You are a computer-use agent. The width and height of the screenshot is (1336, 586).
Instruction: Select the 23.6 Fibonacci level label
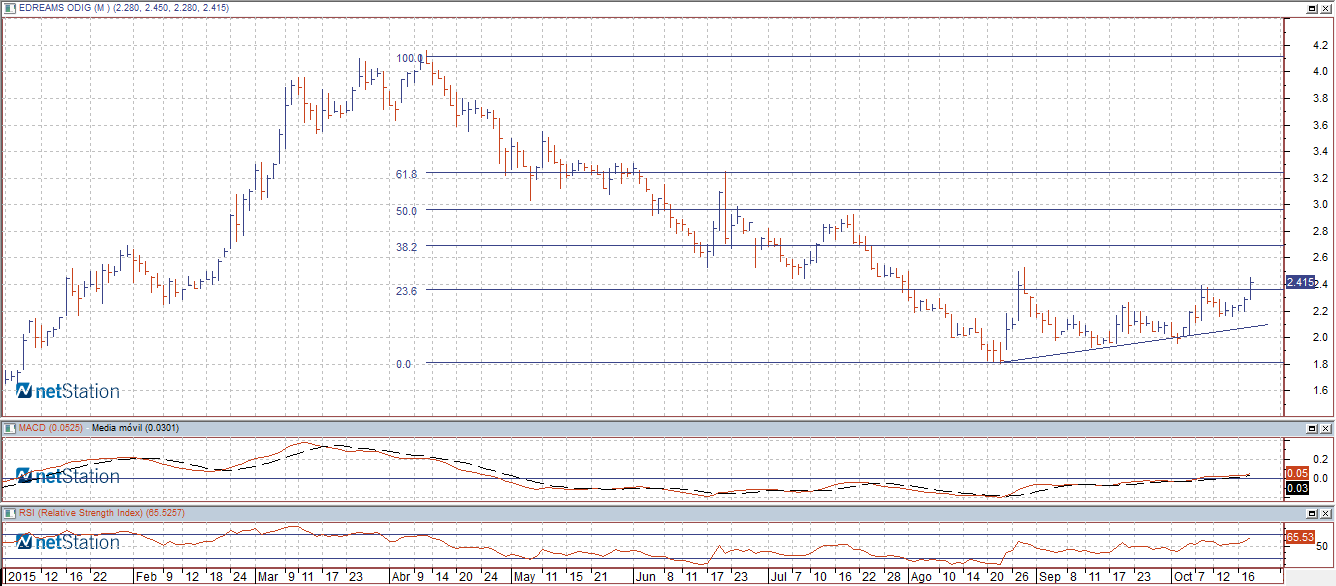[405, 290]
